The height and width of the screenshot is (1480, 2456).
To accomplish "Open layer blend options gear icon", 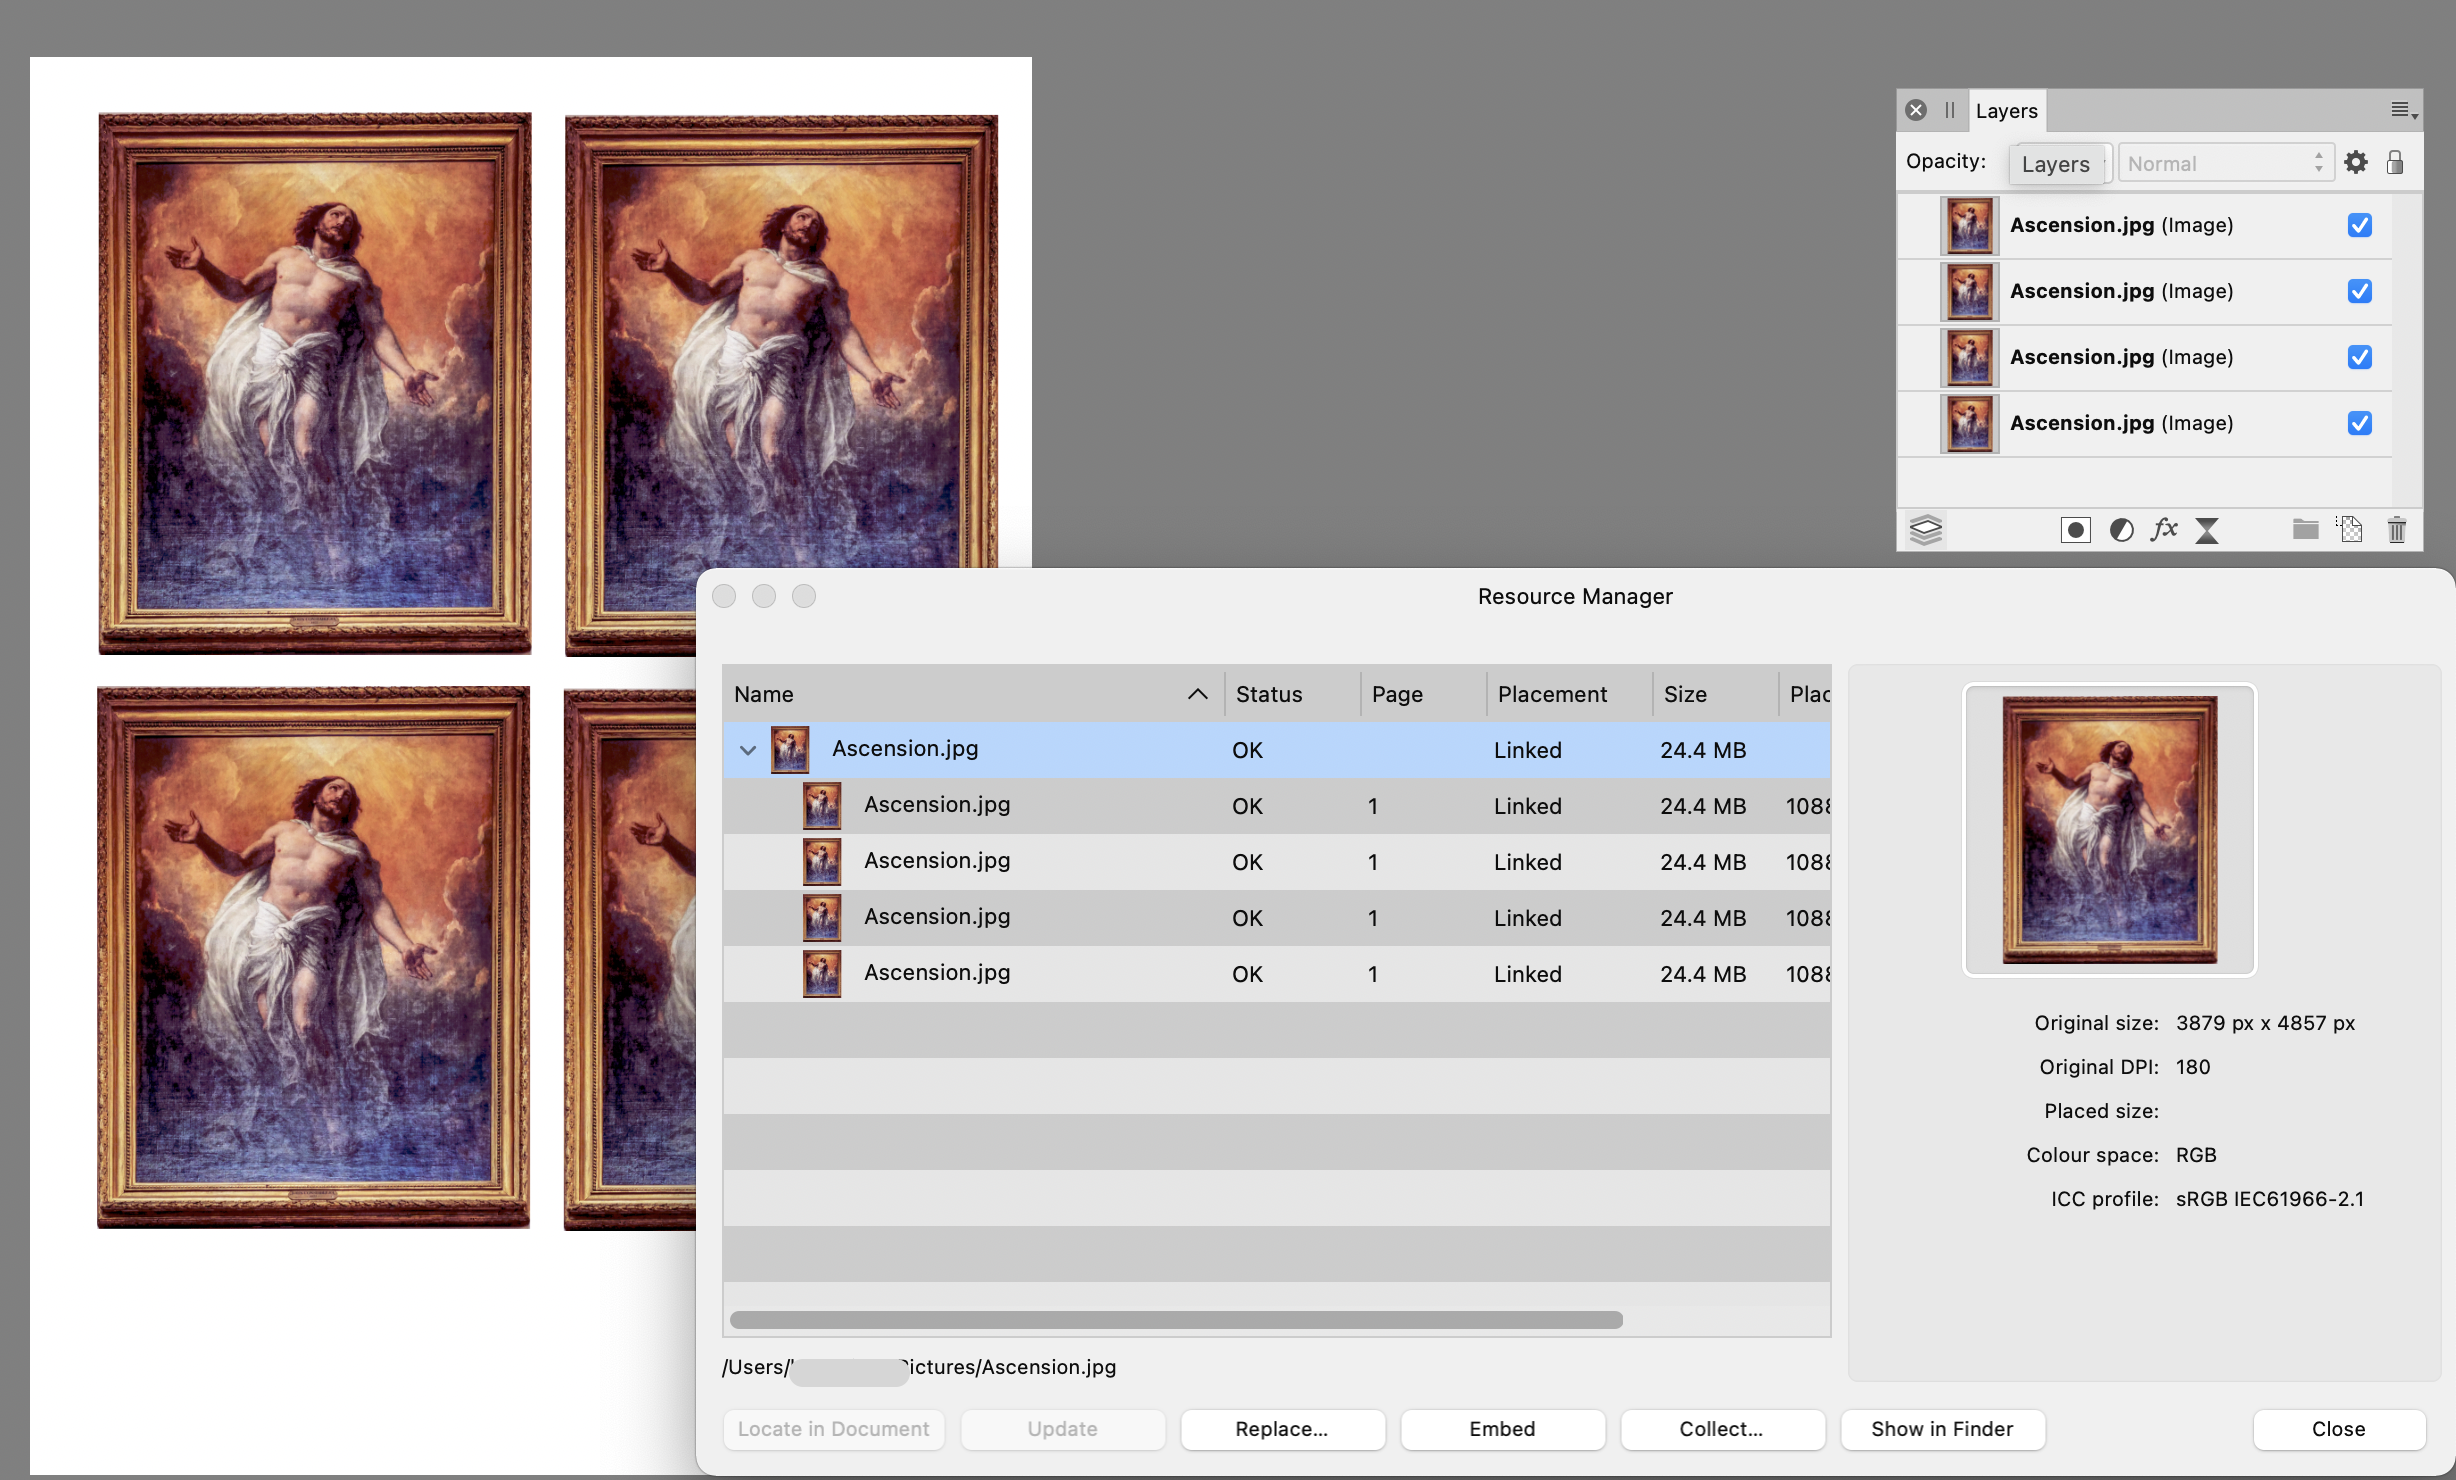I will [2356, 162].
